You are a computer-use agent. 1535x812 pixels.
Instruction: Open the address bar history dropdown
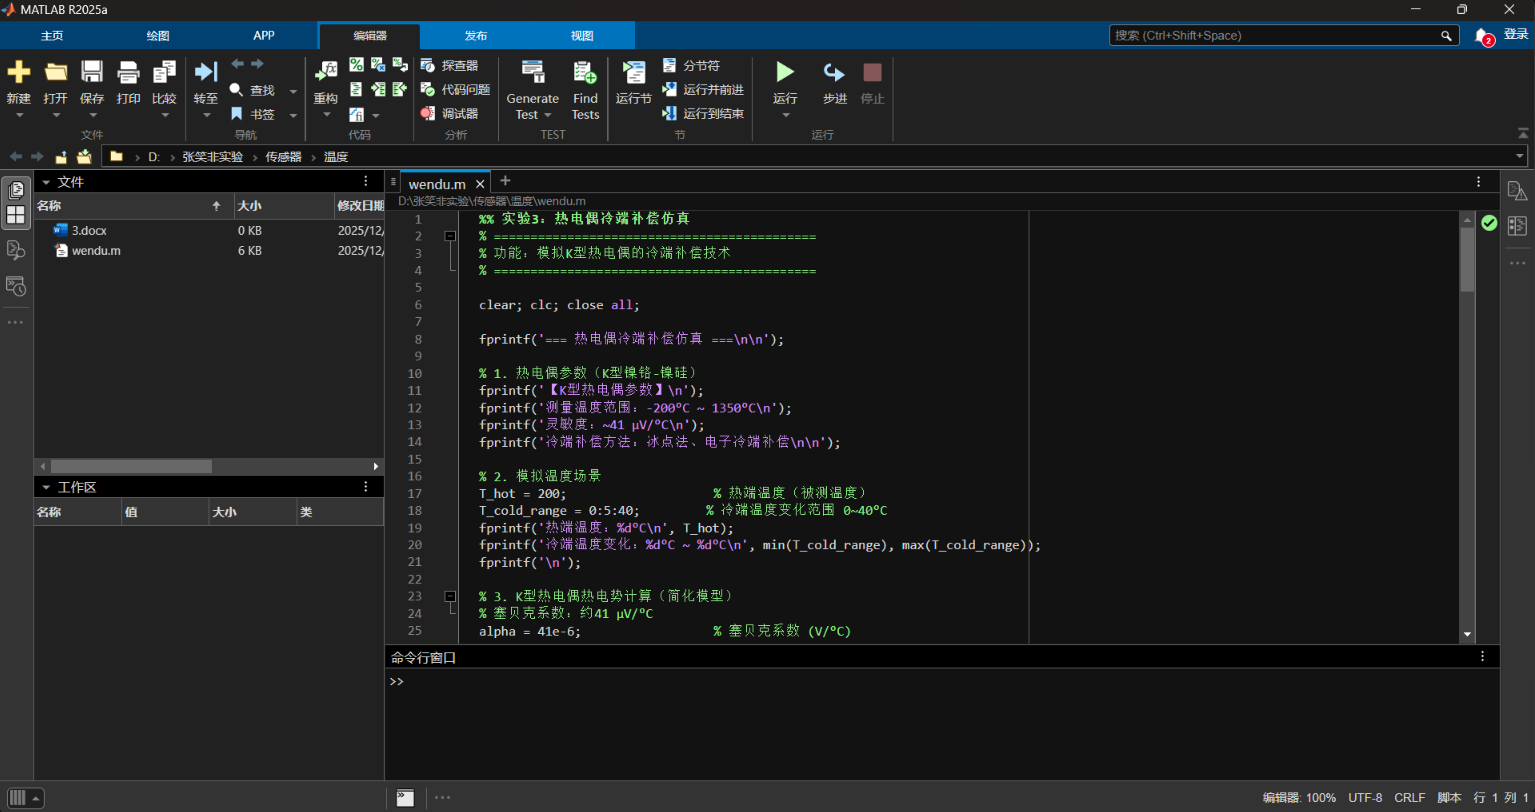(x=1520, y=157)
